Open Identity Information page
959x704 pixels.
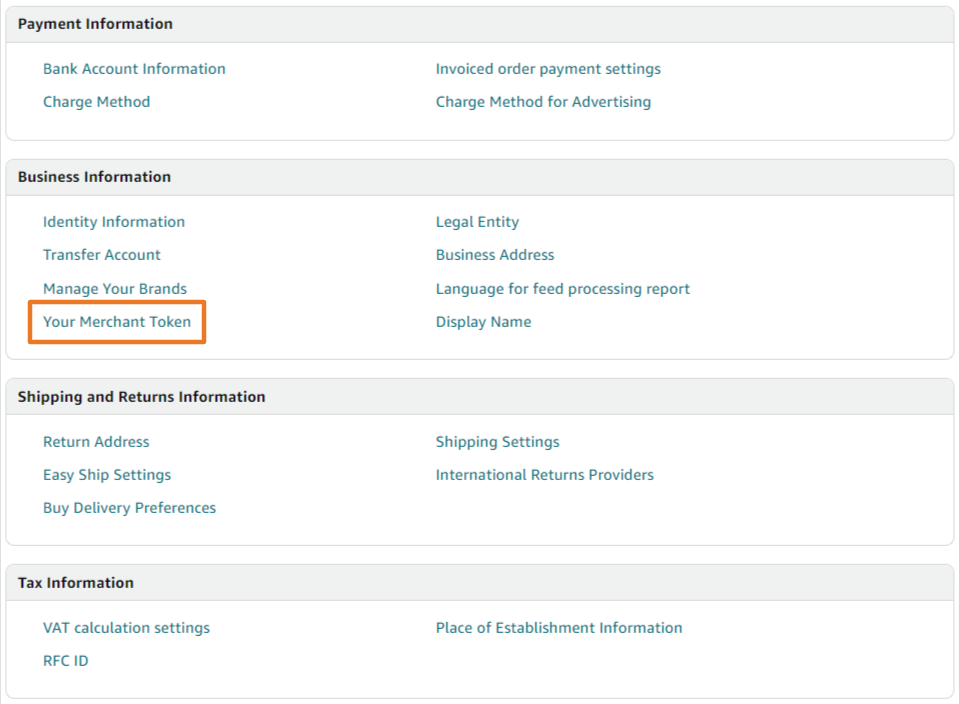[114, 222]
